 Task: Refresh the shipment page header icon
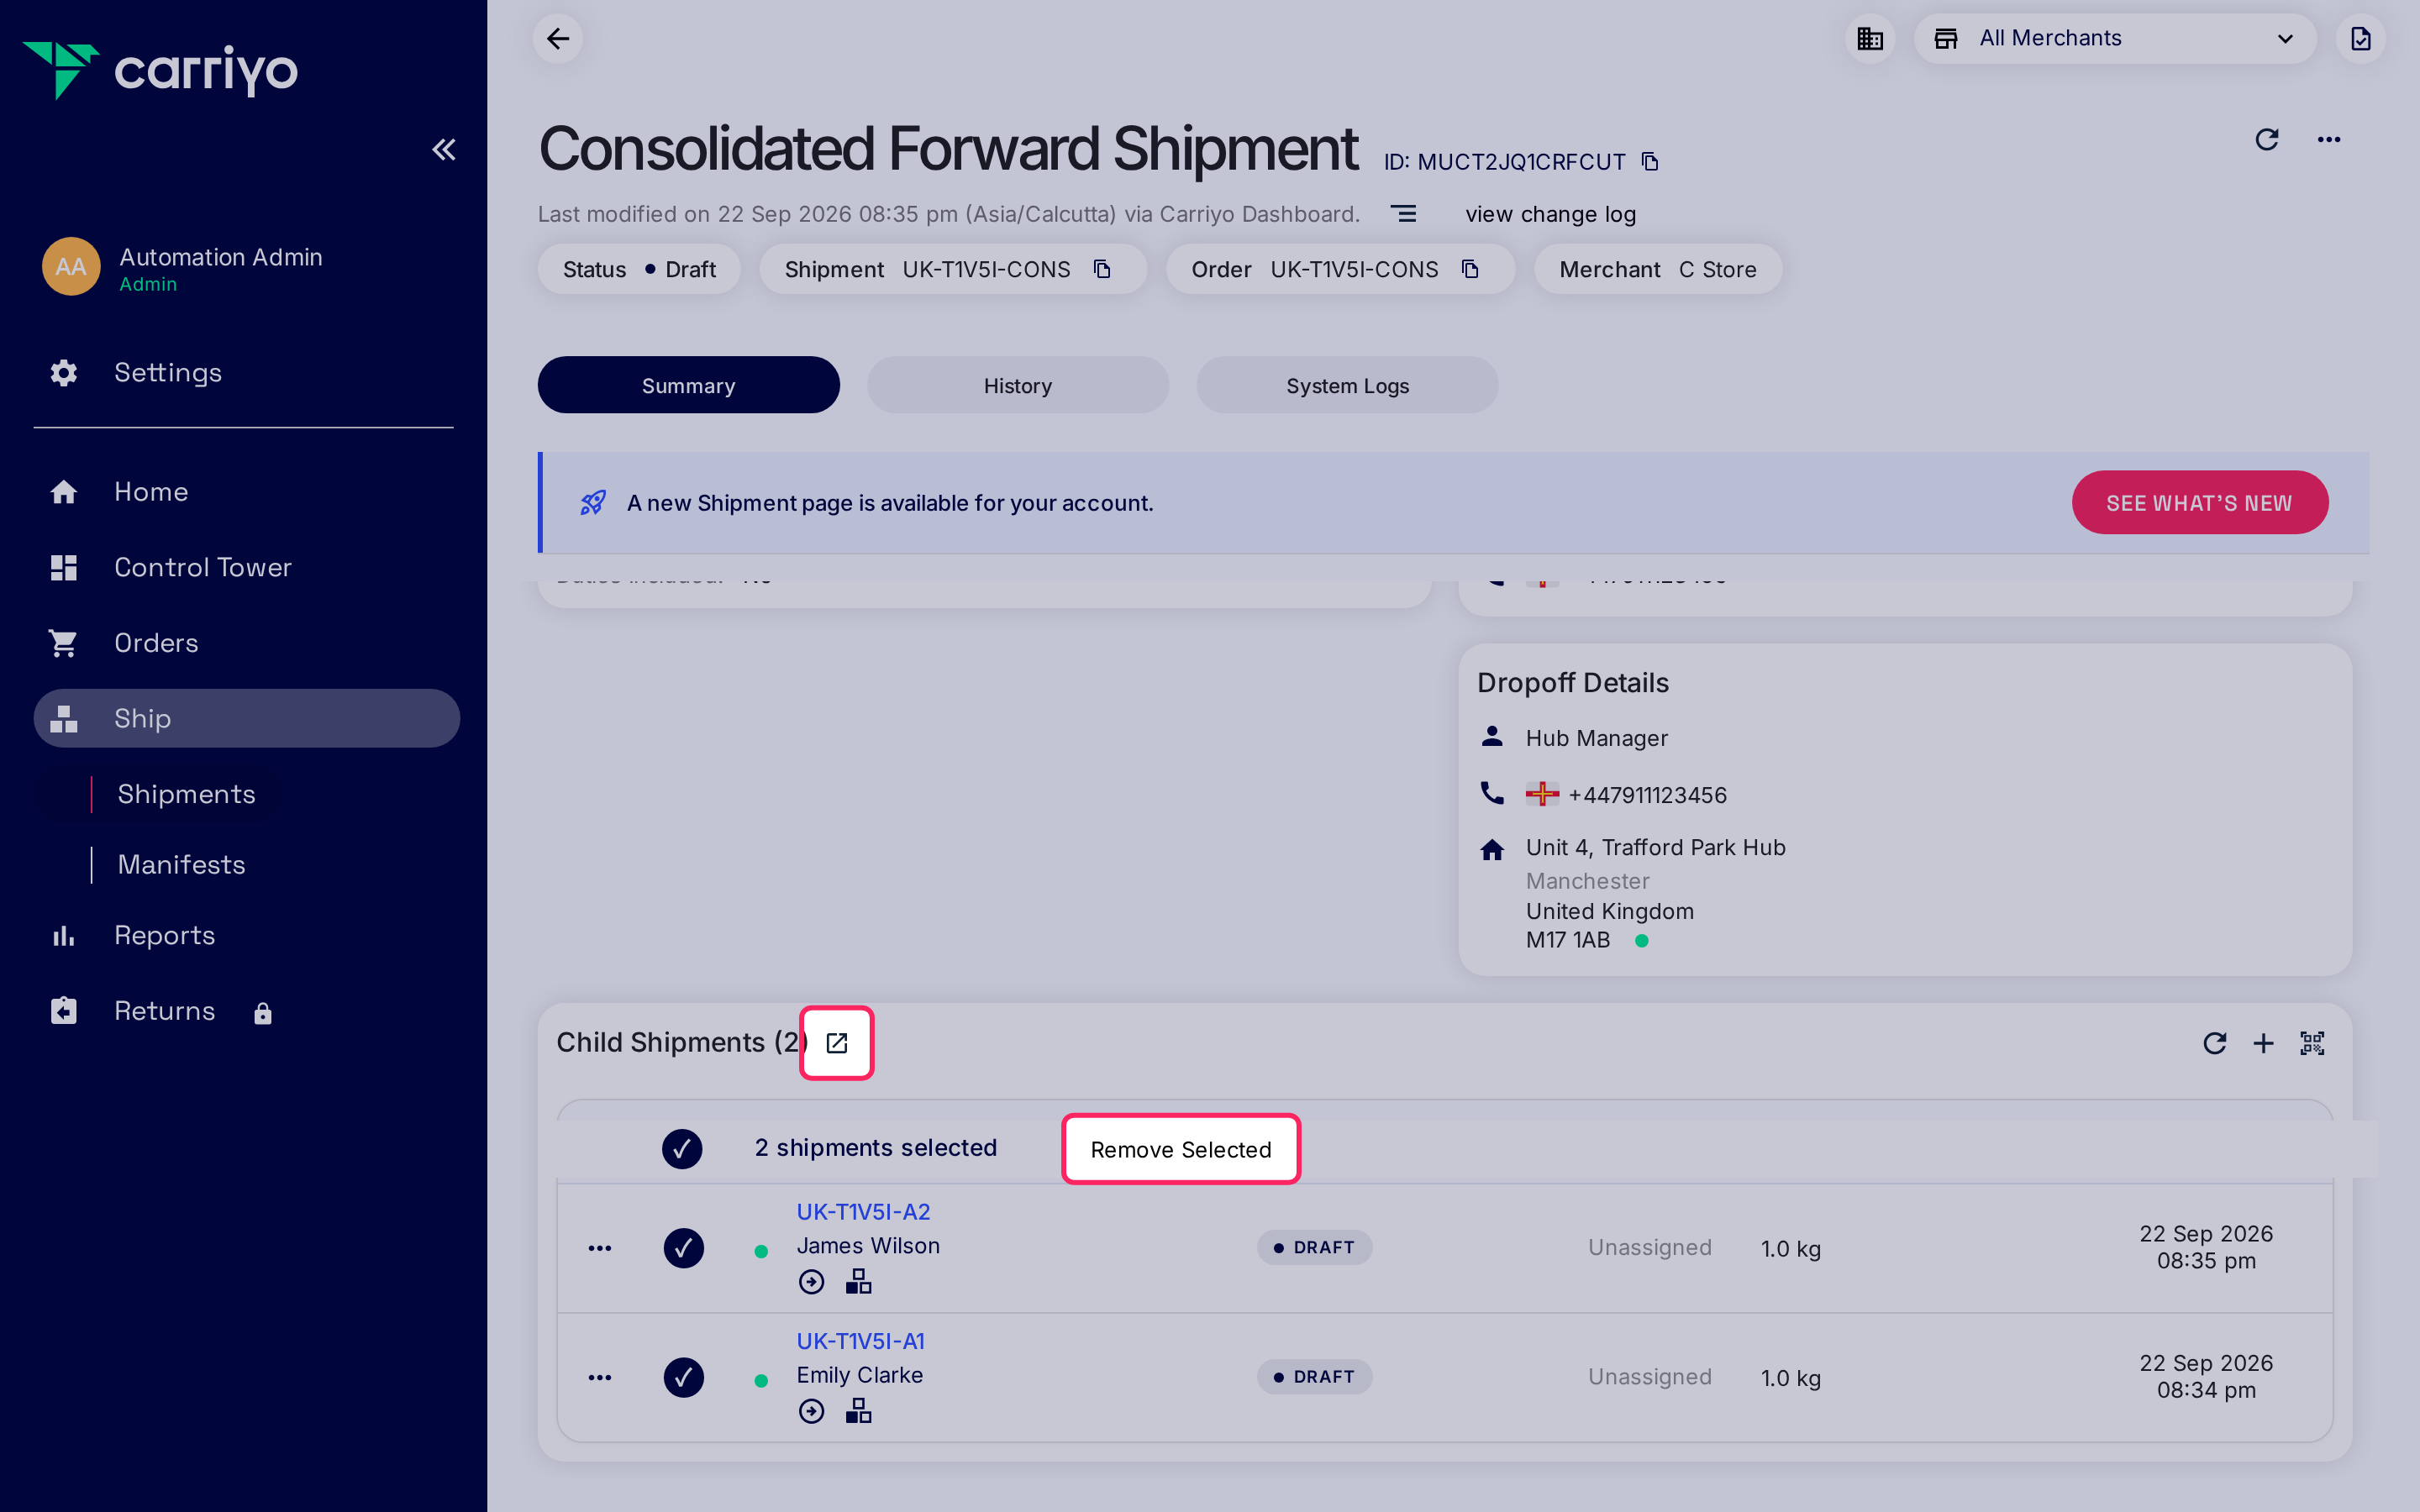(x=2267, y=139)
